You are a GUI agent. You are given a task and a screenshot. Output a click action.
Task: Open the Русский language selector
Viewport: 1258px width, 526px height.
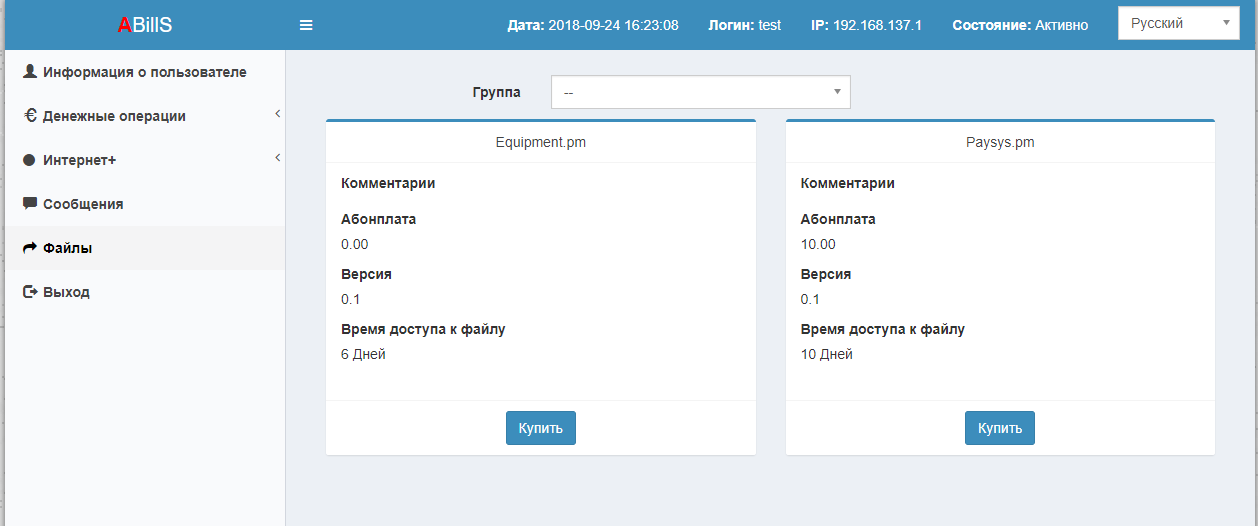[1178, 23]
